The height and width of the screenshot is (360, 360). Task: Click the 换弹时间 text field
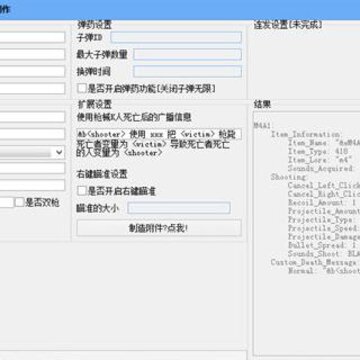pos(187,72)
